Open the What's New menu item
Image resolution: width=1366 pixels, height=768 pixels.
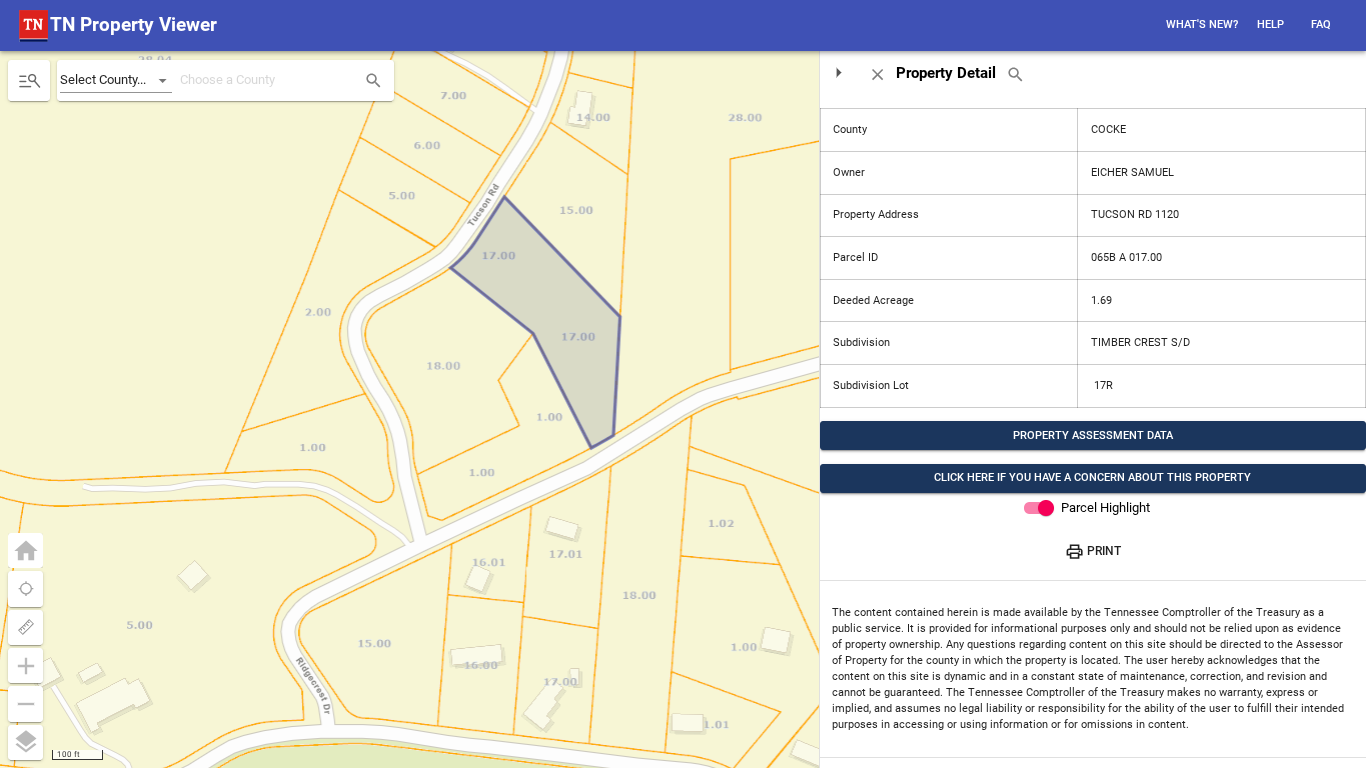coord(1201,25)
